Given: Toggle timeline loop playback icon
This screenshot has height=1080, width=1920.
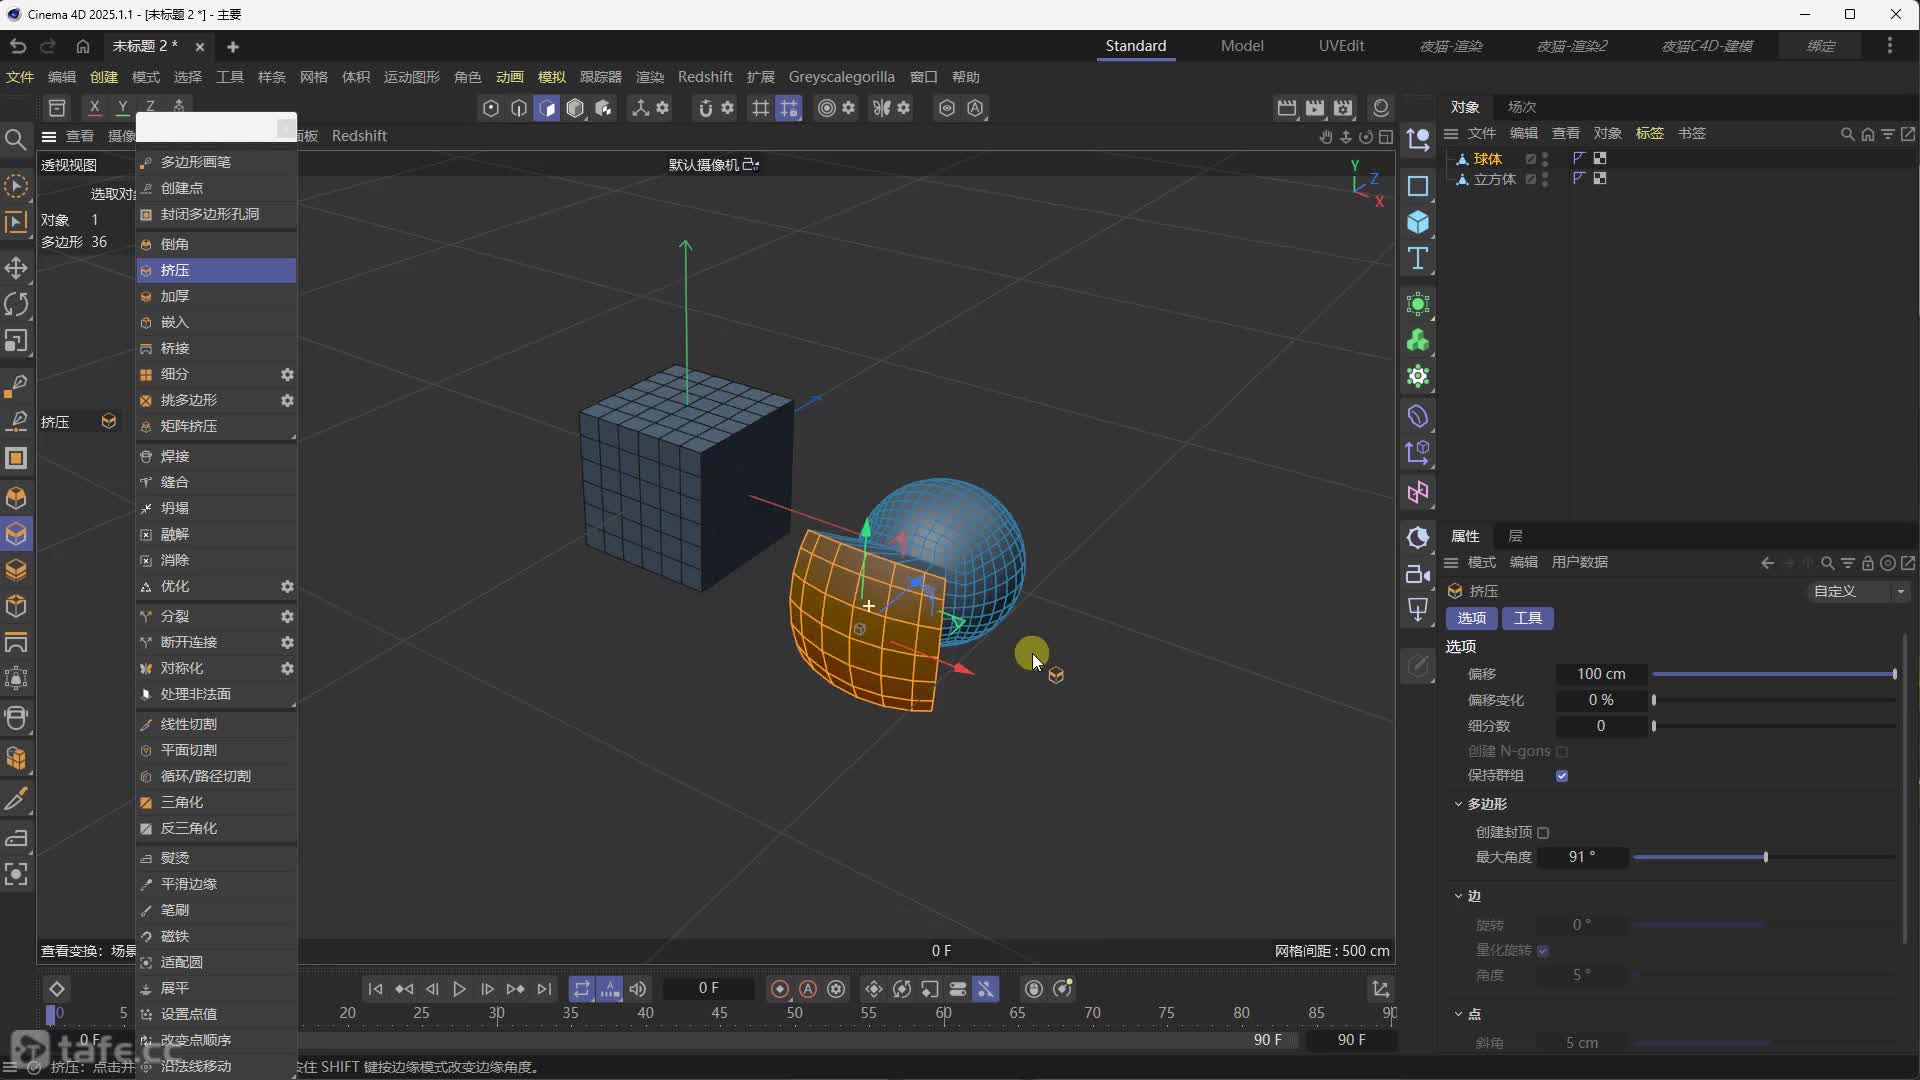Looking at the screenshot, I should point(581,989).
